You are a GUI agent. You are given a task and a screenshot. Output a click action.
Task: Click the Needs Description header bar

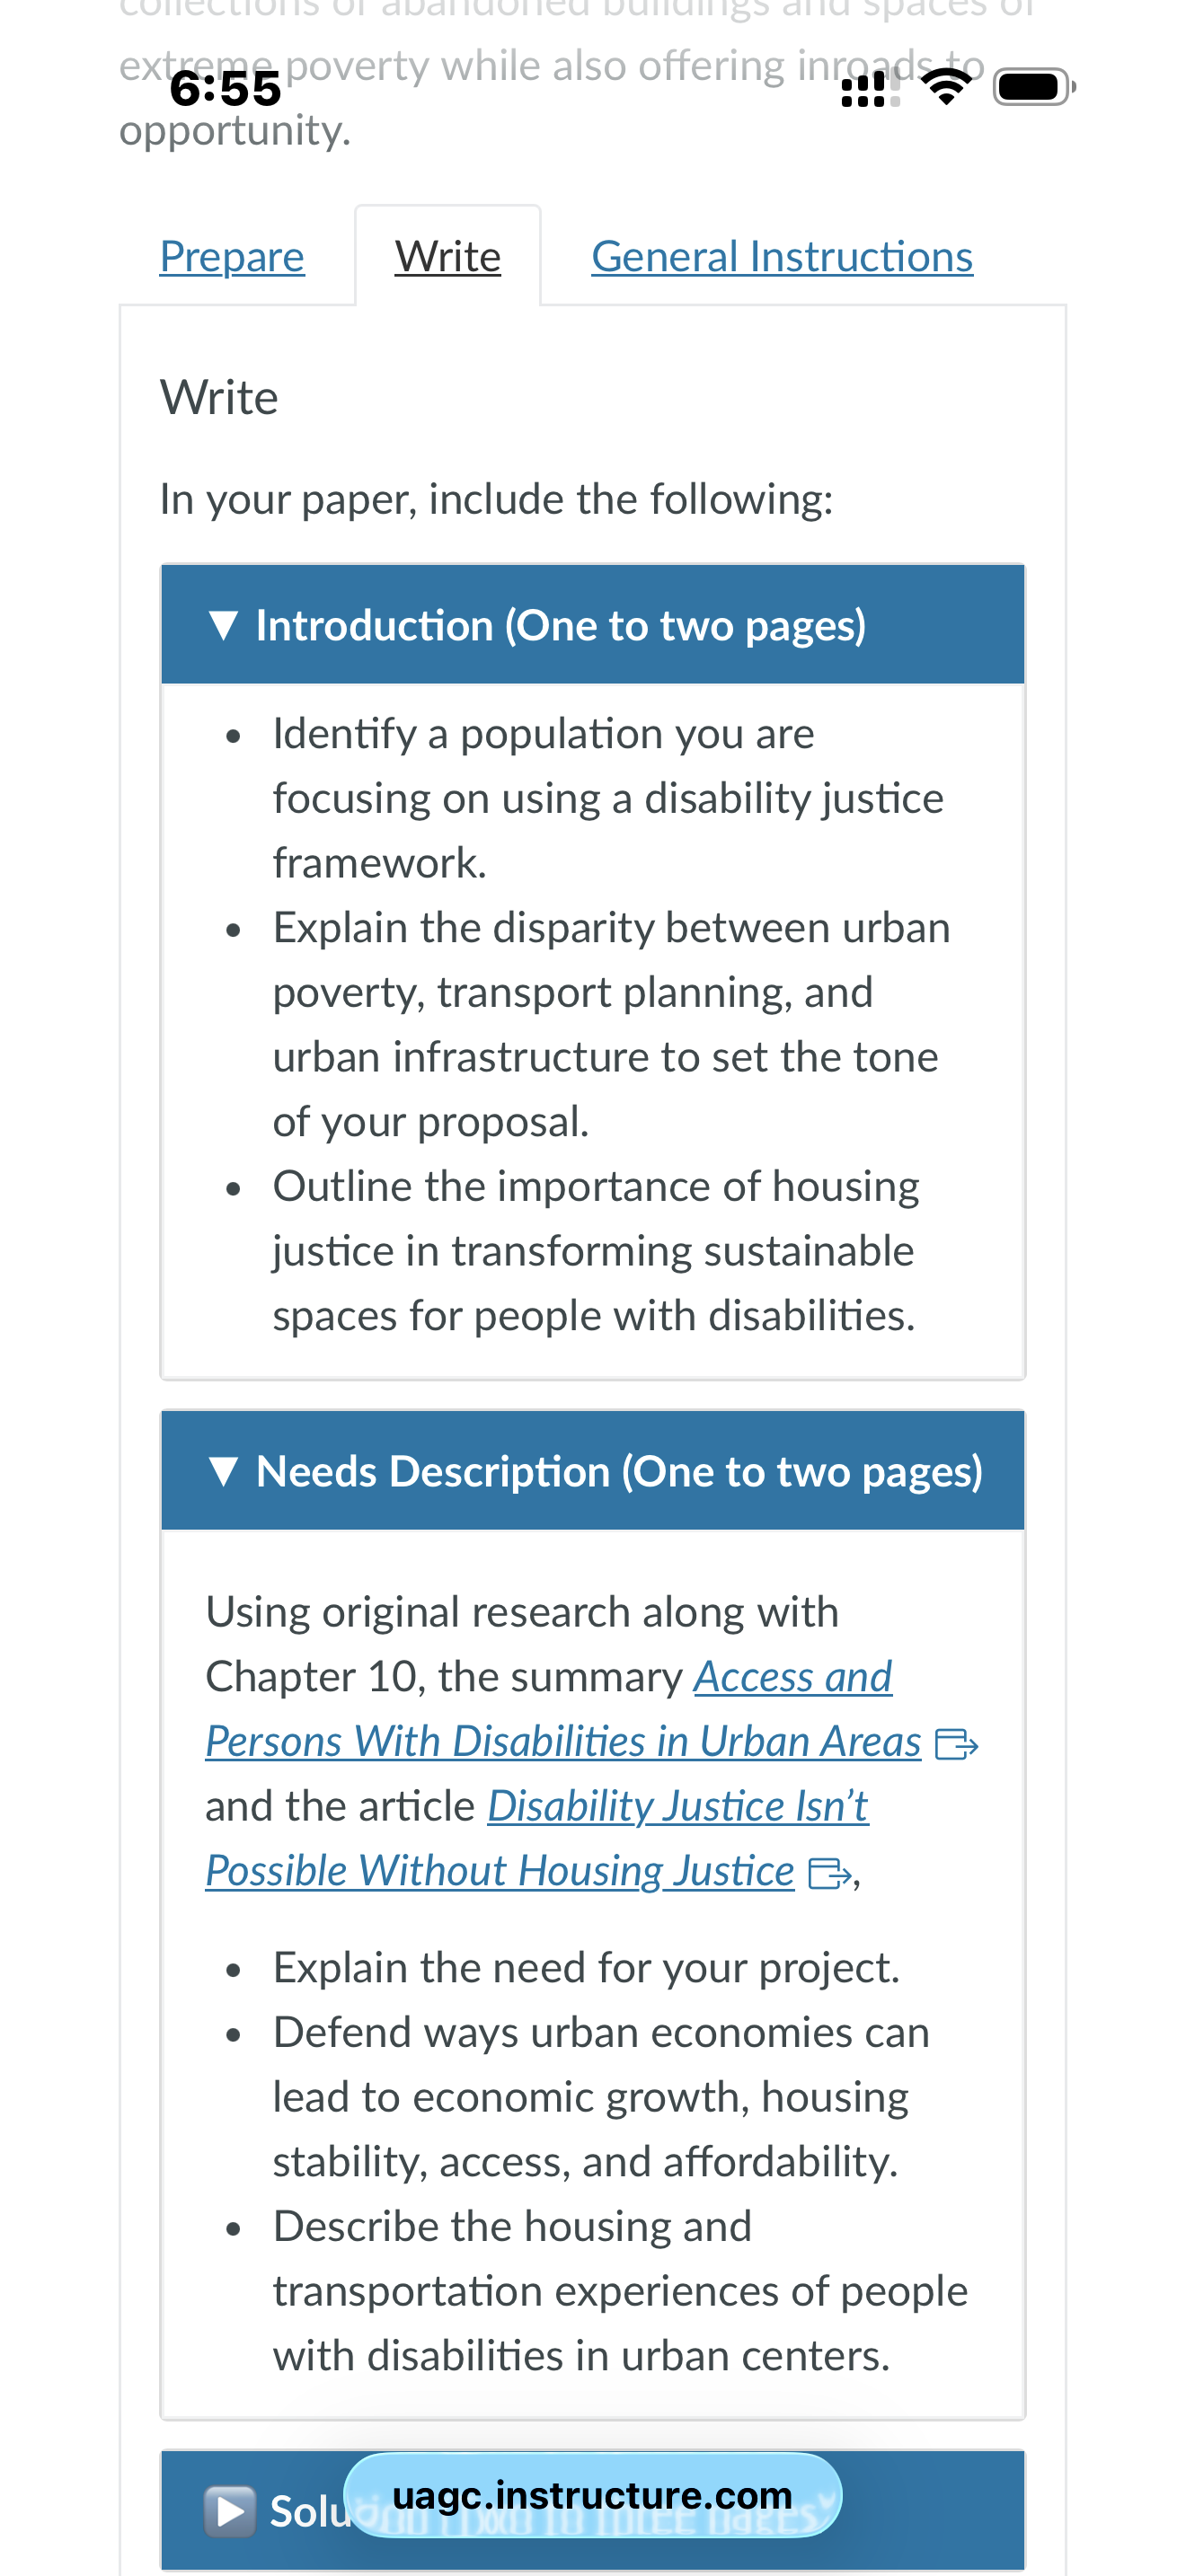point(593,1471)
